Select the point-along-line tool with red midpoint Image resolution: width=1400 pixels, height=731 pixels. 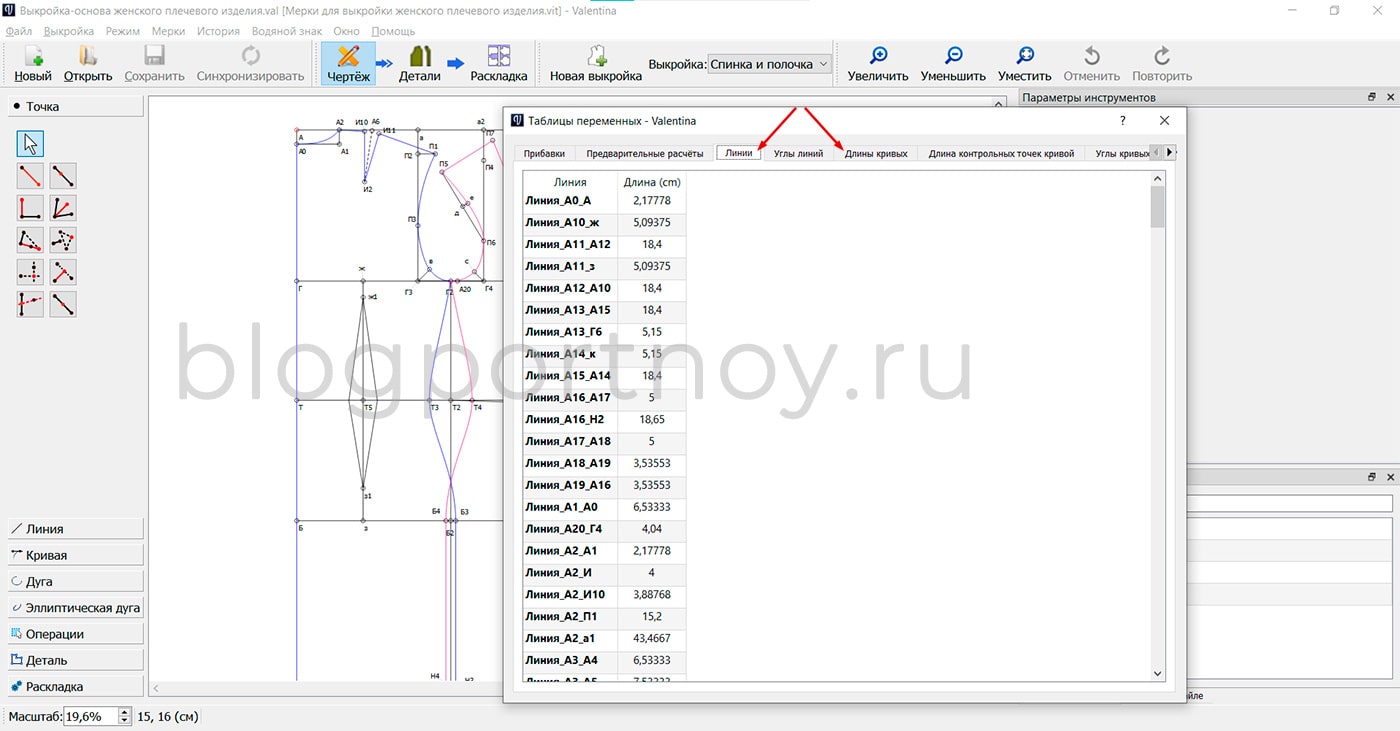(63, 176)
